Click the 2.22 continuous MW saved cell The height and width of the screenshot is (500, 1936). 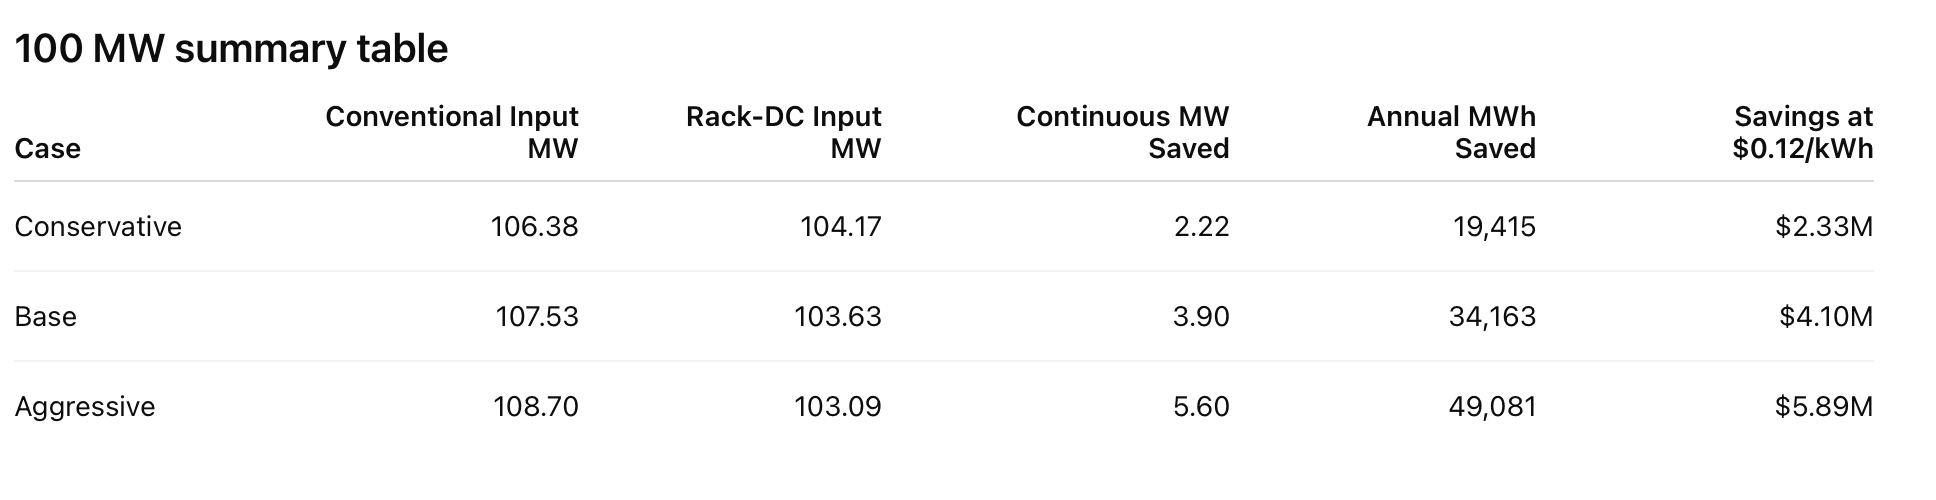[x=1201, y=227]
